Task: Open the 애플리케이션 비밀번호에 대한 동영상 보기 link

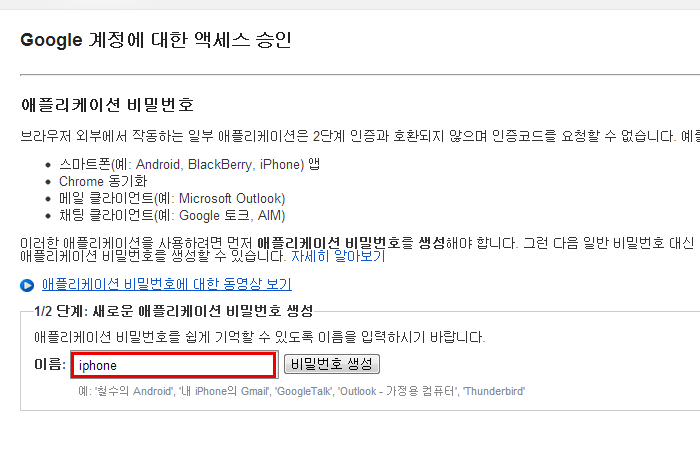Action: [167, 284]
